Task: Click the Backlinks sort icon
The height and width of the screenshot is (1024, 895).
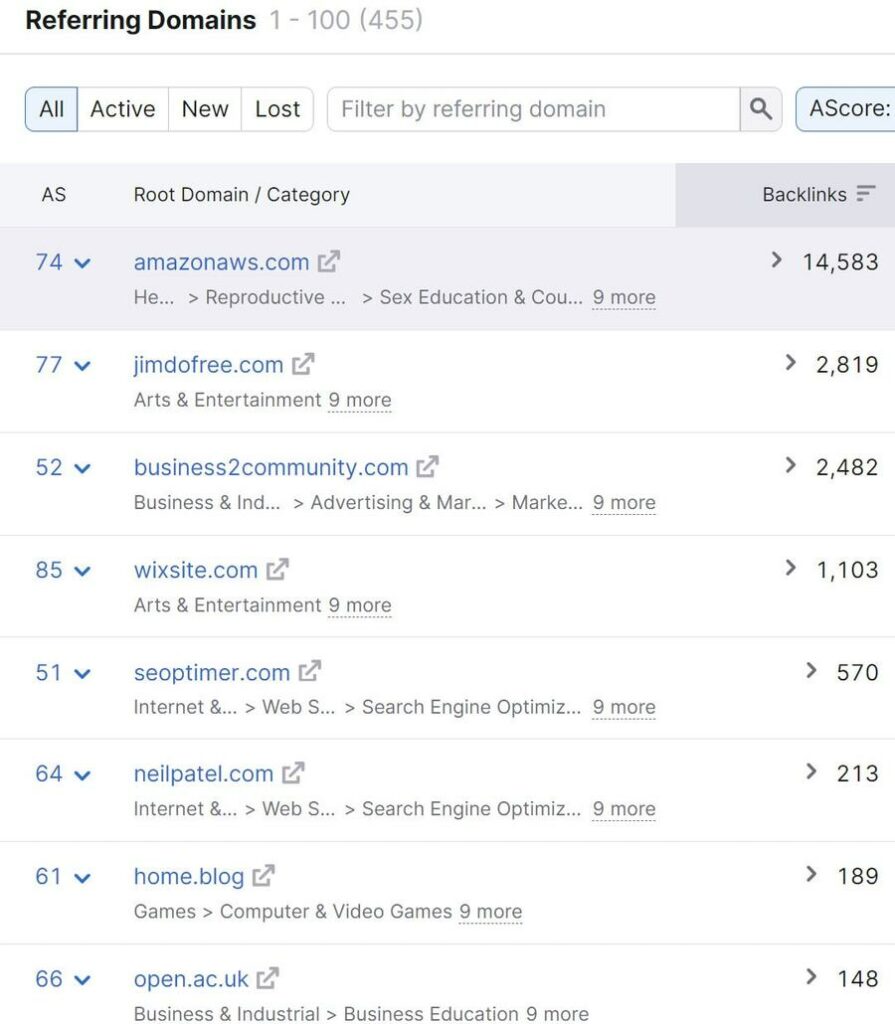Action: (x=866, y=194)
